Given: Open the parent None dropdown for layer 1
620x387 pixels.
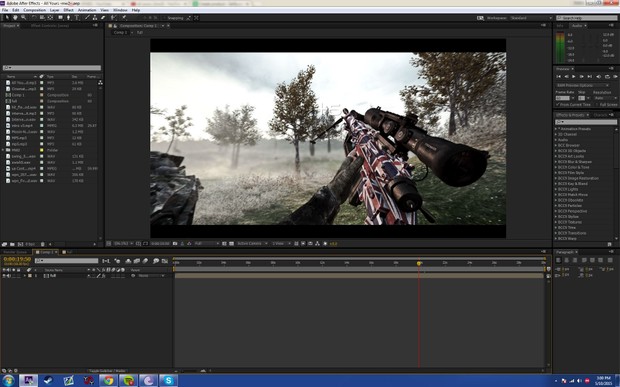Looking at the screenshot, I should pos(152,276).
